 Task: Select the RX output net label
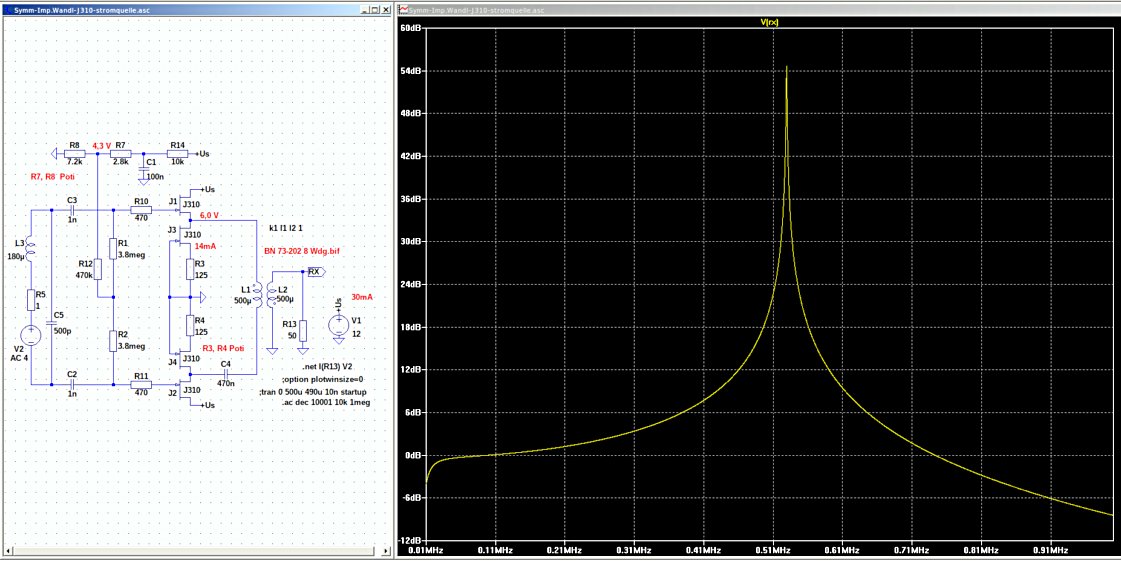pyautogui.click(x=313, y=271)
